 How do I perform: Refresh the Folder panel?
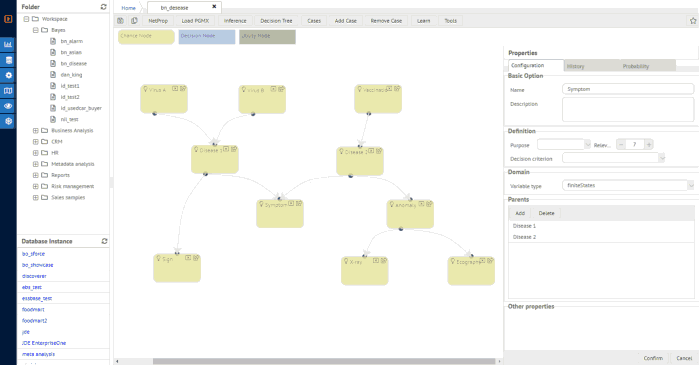coord(104,7)
